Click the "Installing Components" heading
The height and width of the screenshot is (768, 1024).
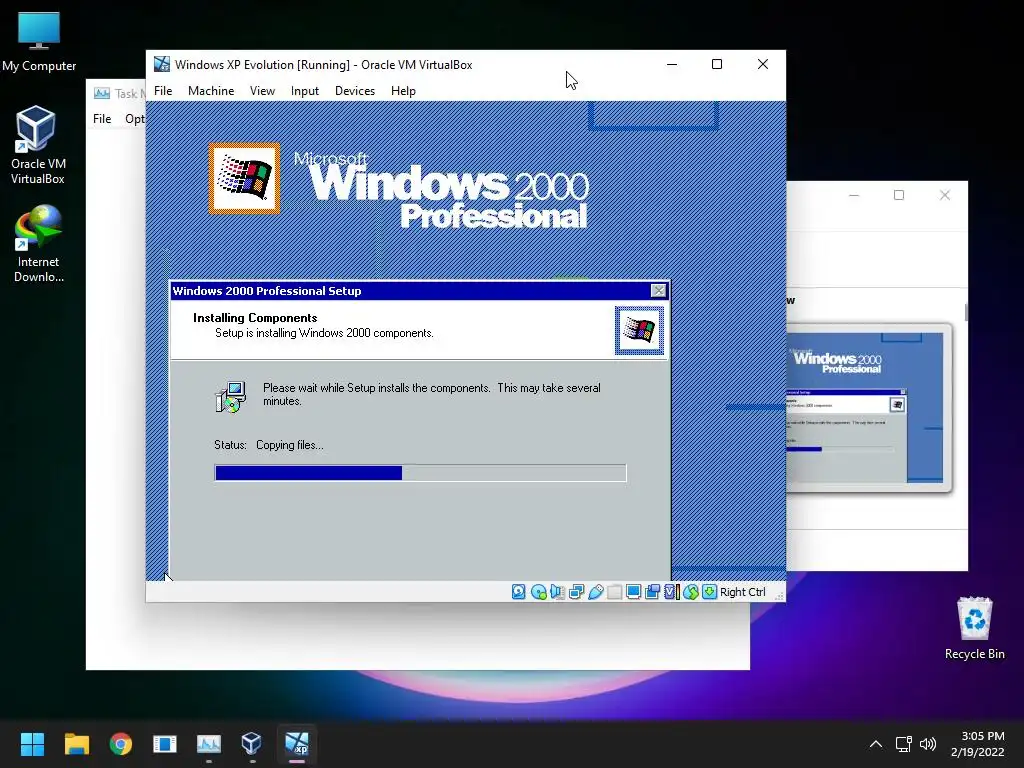pyautogui.click(x=255, y=318)
